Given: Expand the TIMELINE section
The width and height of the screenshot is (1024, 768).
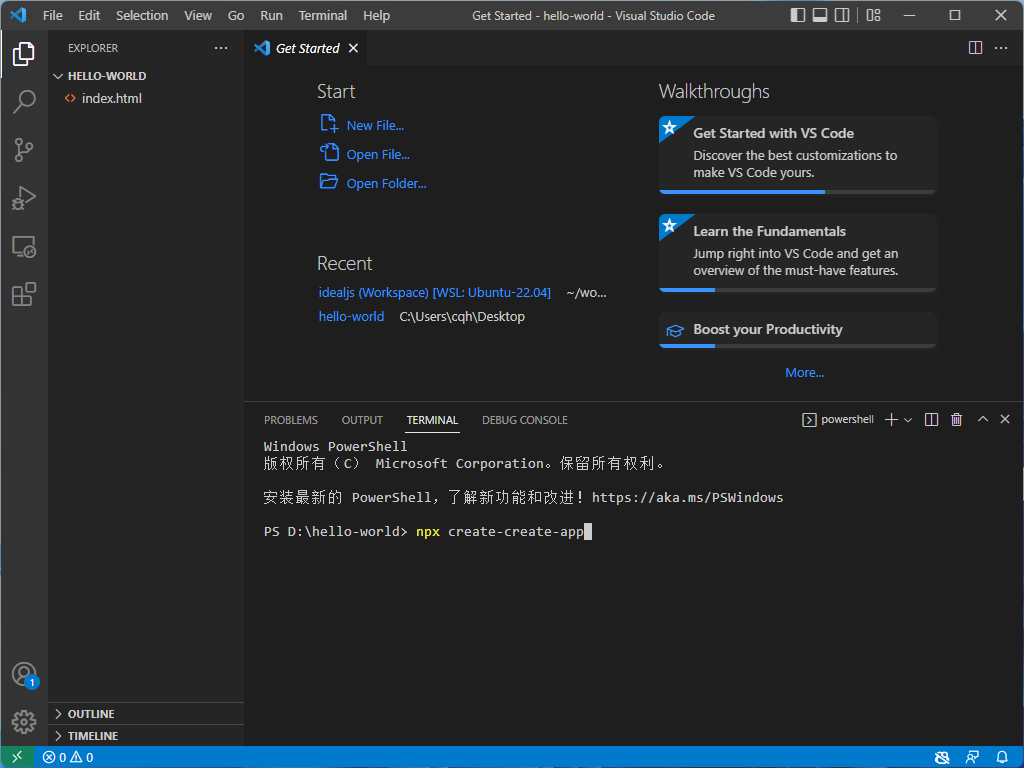Looking at the screenshot, I should (58, 736).
